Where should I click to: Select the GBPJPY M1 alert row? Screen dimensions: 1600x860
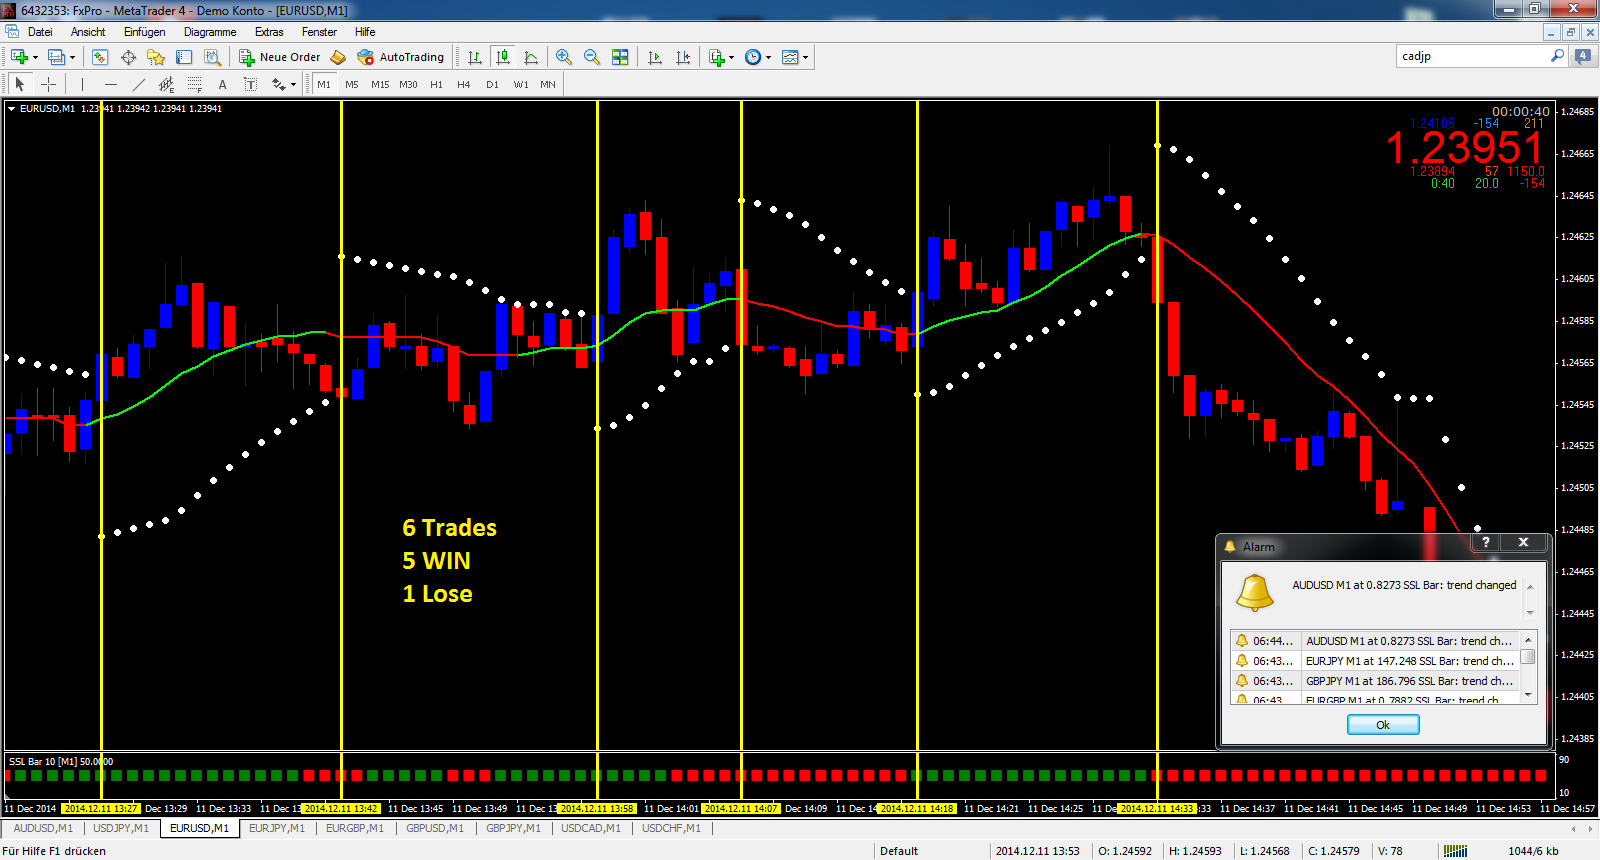(x=1375, y=681)
